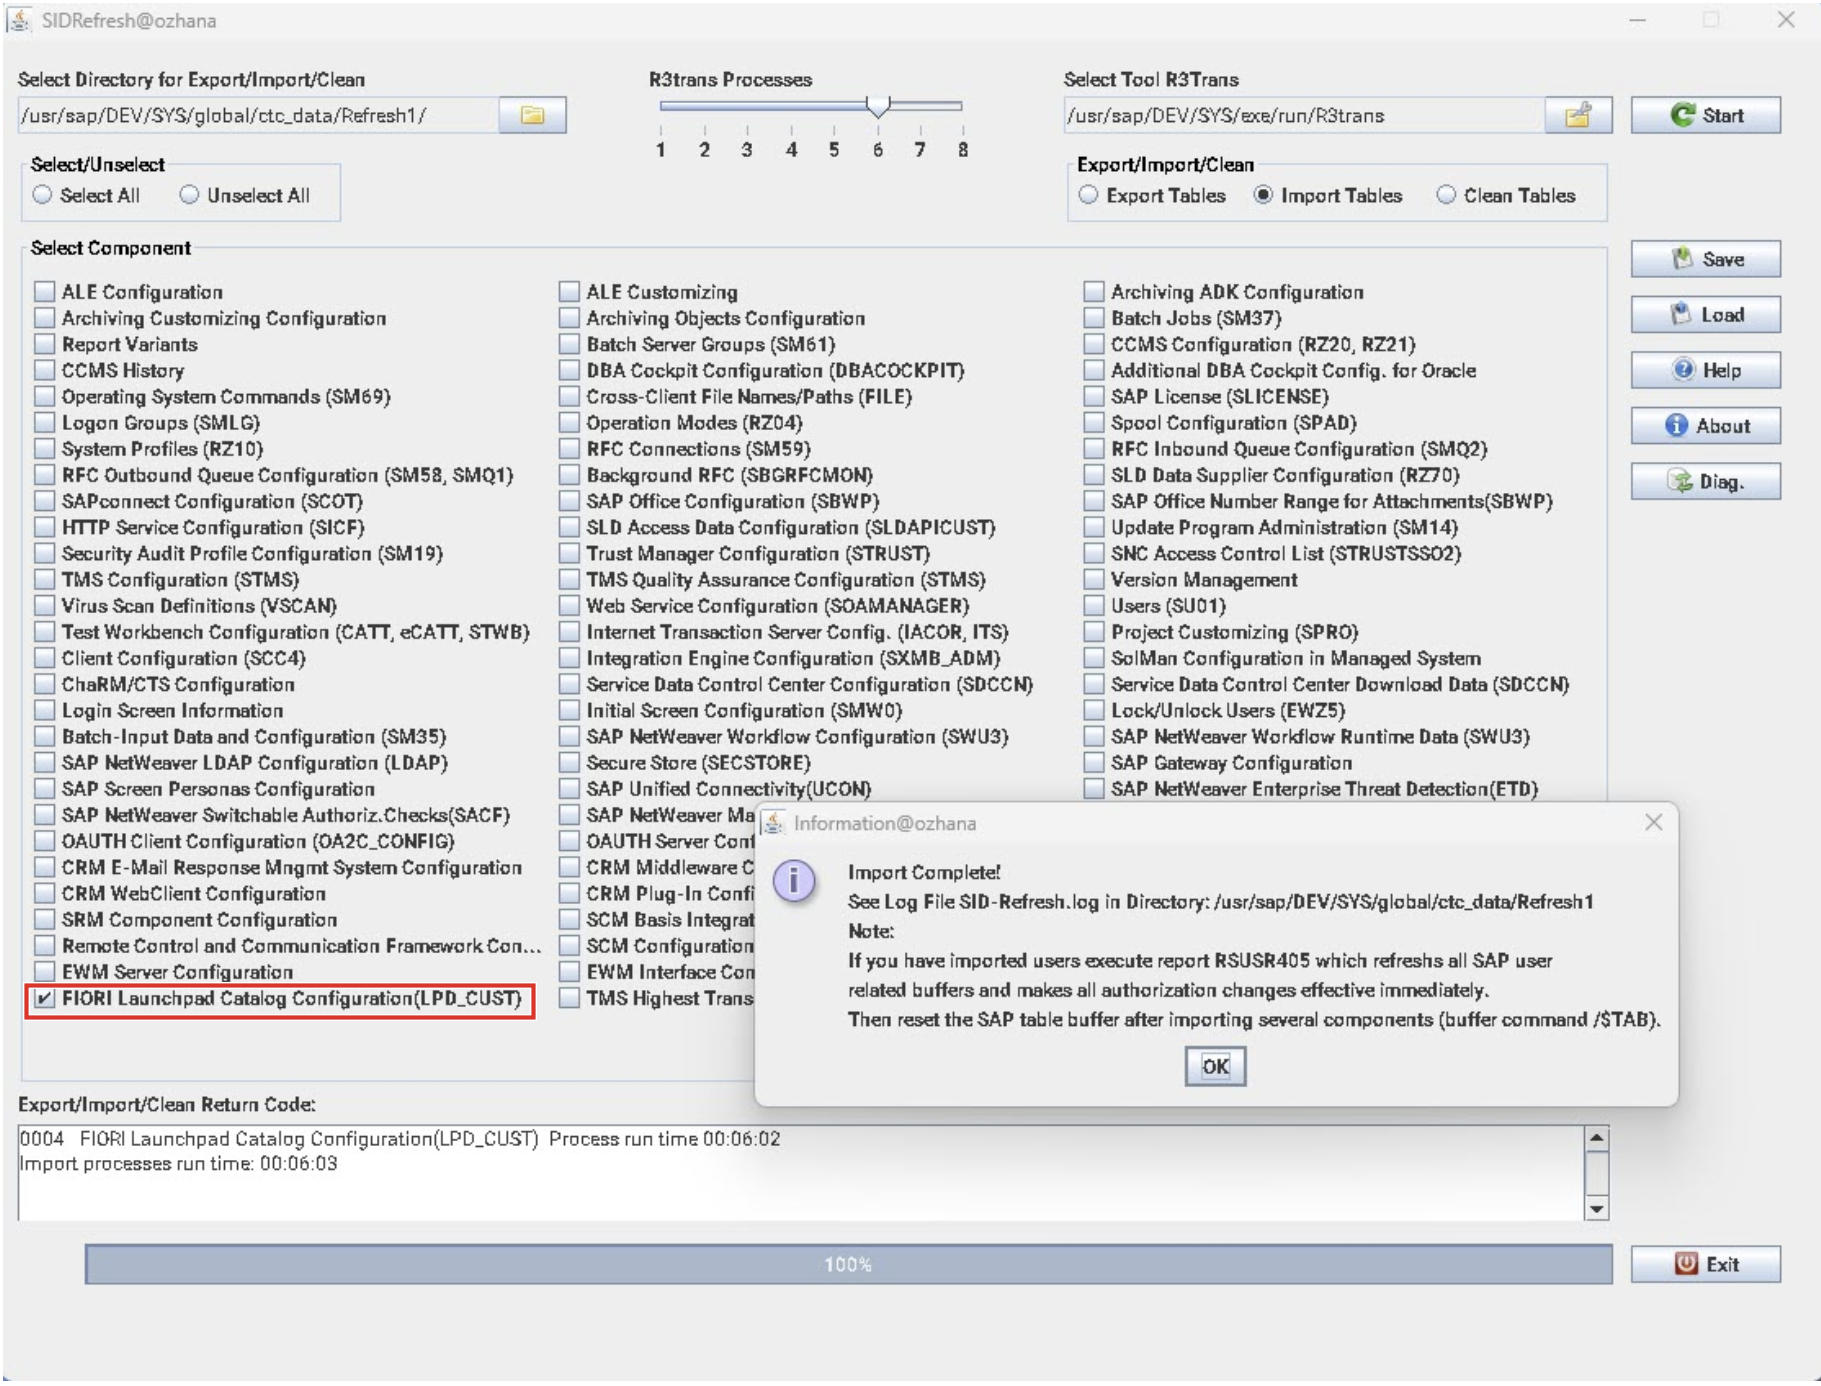The image size is (1821, 1386).
Task: Dismiss the Import Complete dialog with OK
Action: (1216, 1066)
